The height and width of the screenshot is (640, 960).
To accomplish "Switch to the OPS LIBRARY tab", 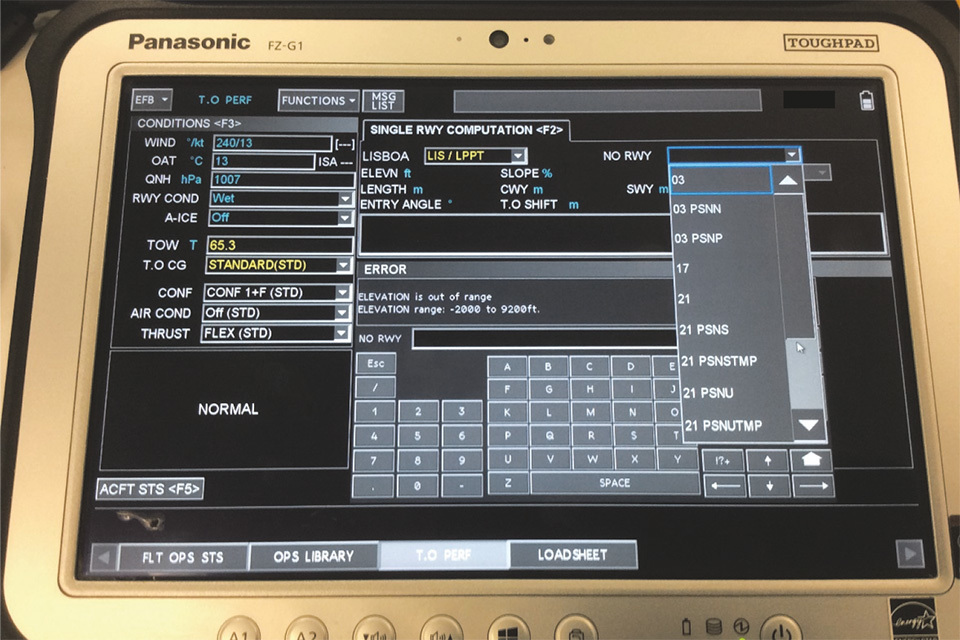I will click(314, 556).
